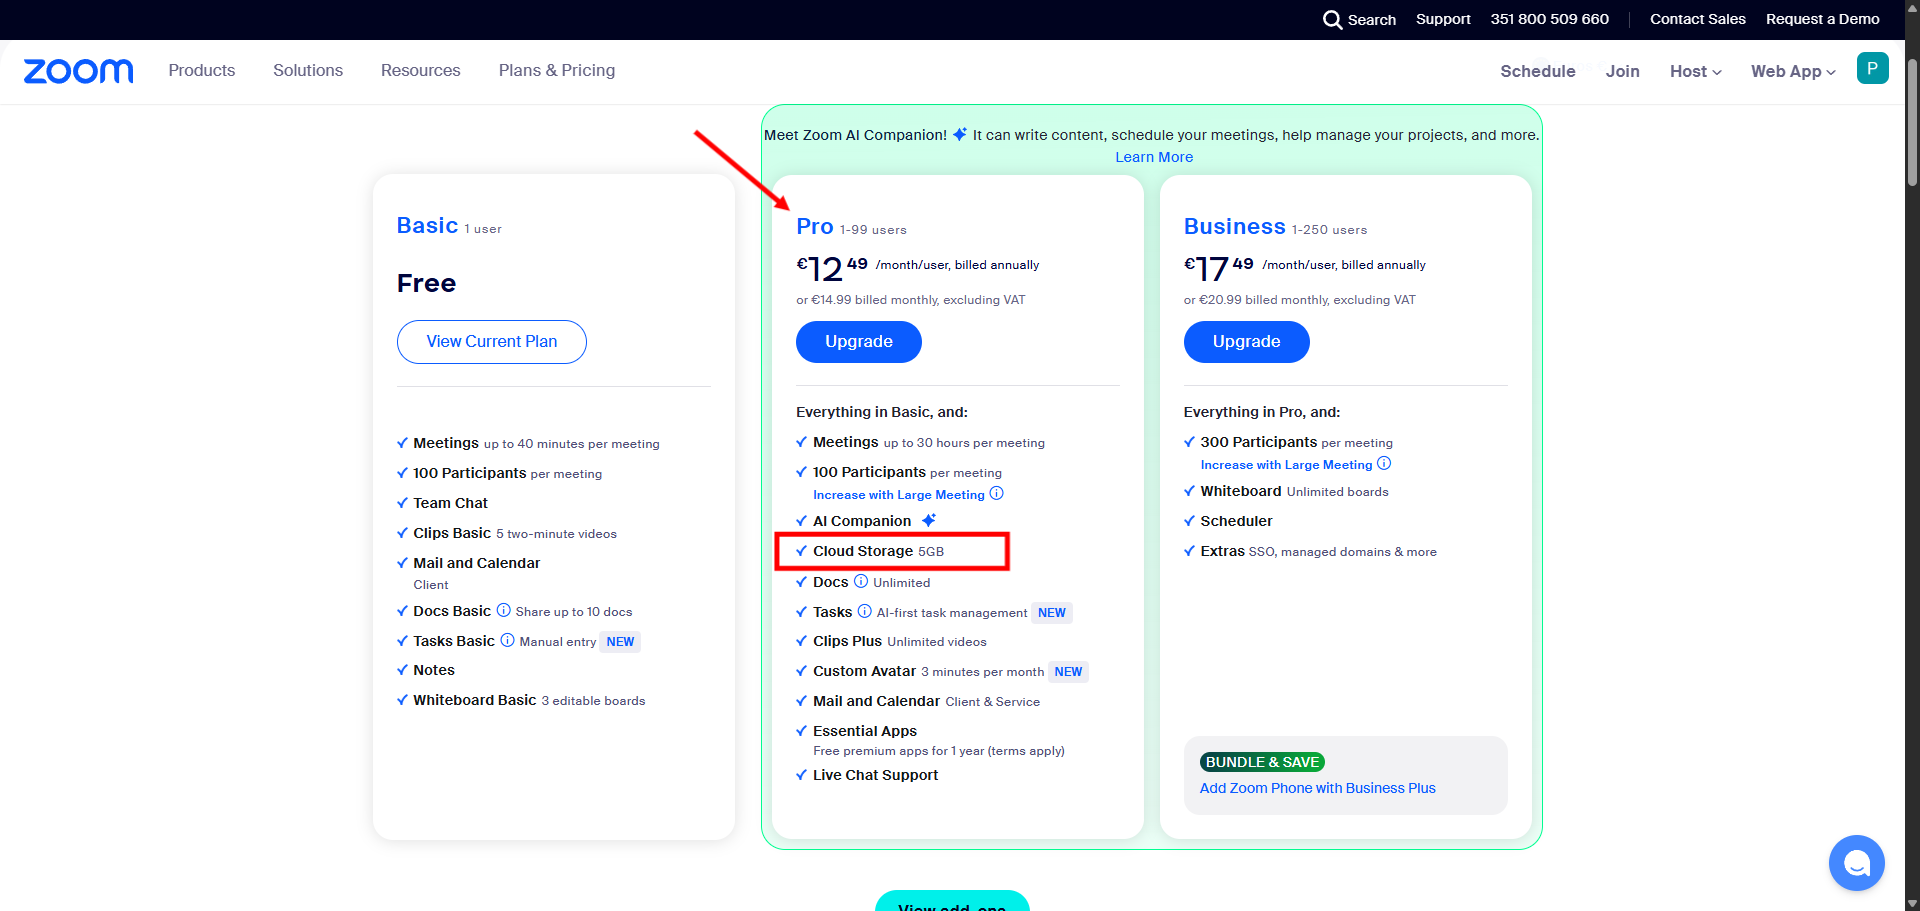The height and width of the screenshot is (911, 1920).
Task: Click Notes feature in Basic plan
Action: coord(434,670)
